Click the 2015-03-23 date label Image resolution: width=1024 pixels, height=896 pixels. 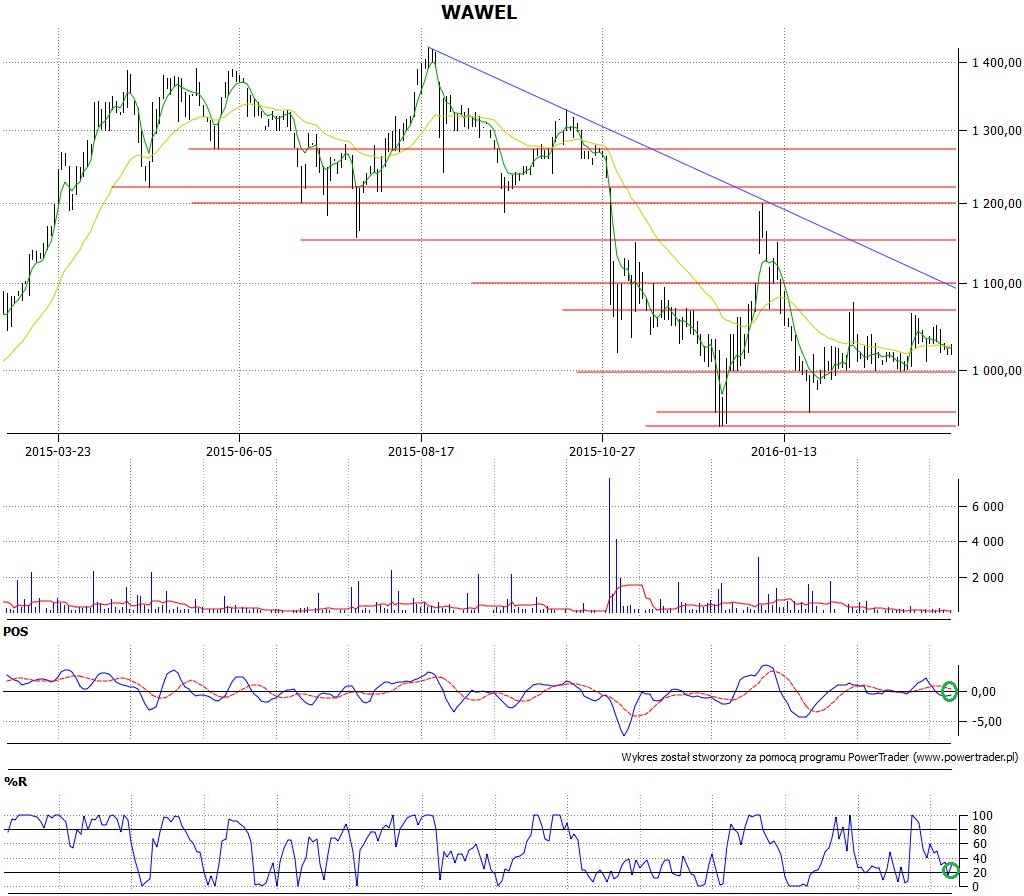click(x=57, y=451)
